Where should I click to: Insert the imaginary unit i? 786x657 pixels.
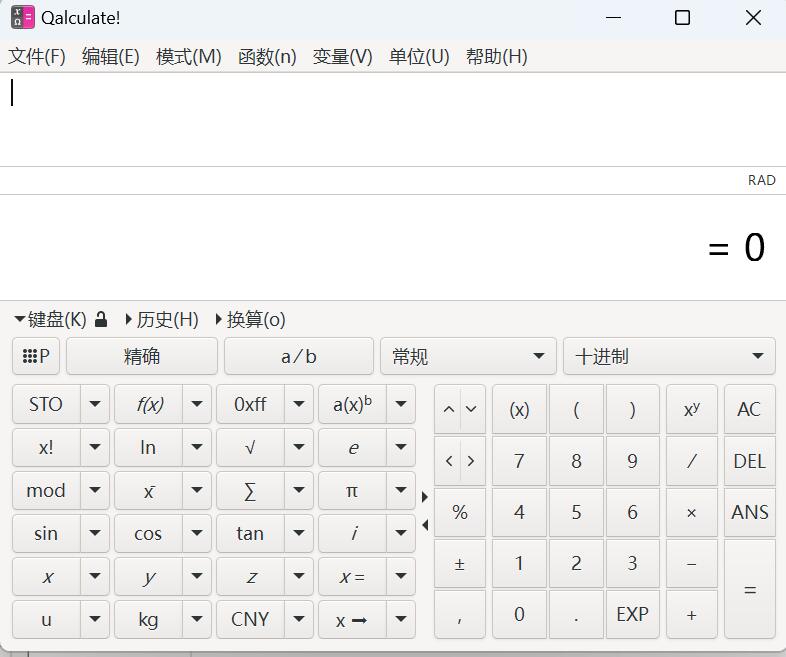(352, 533)
